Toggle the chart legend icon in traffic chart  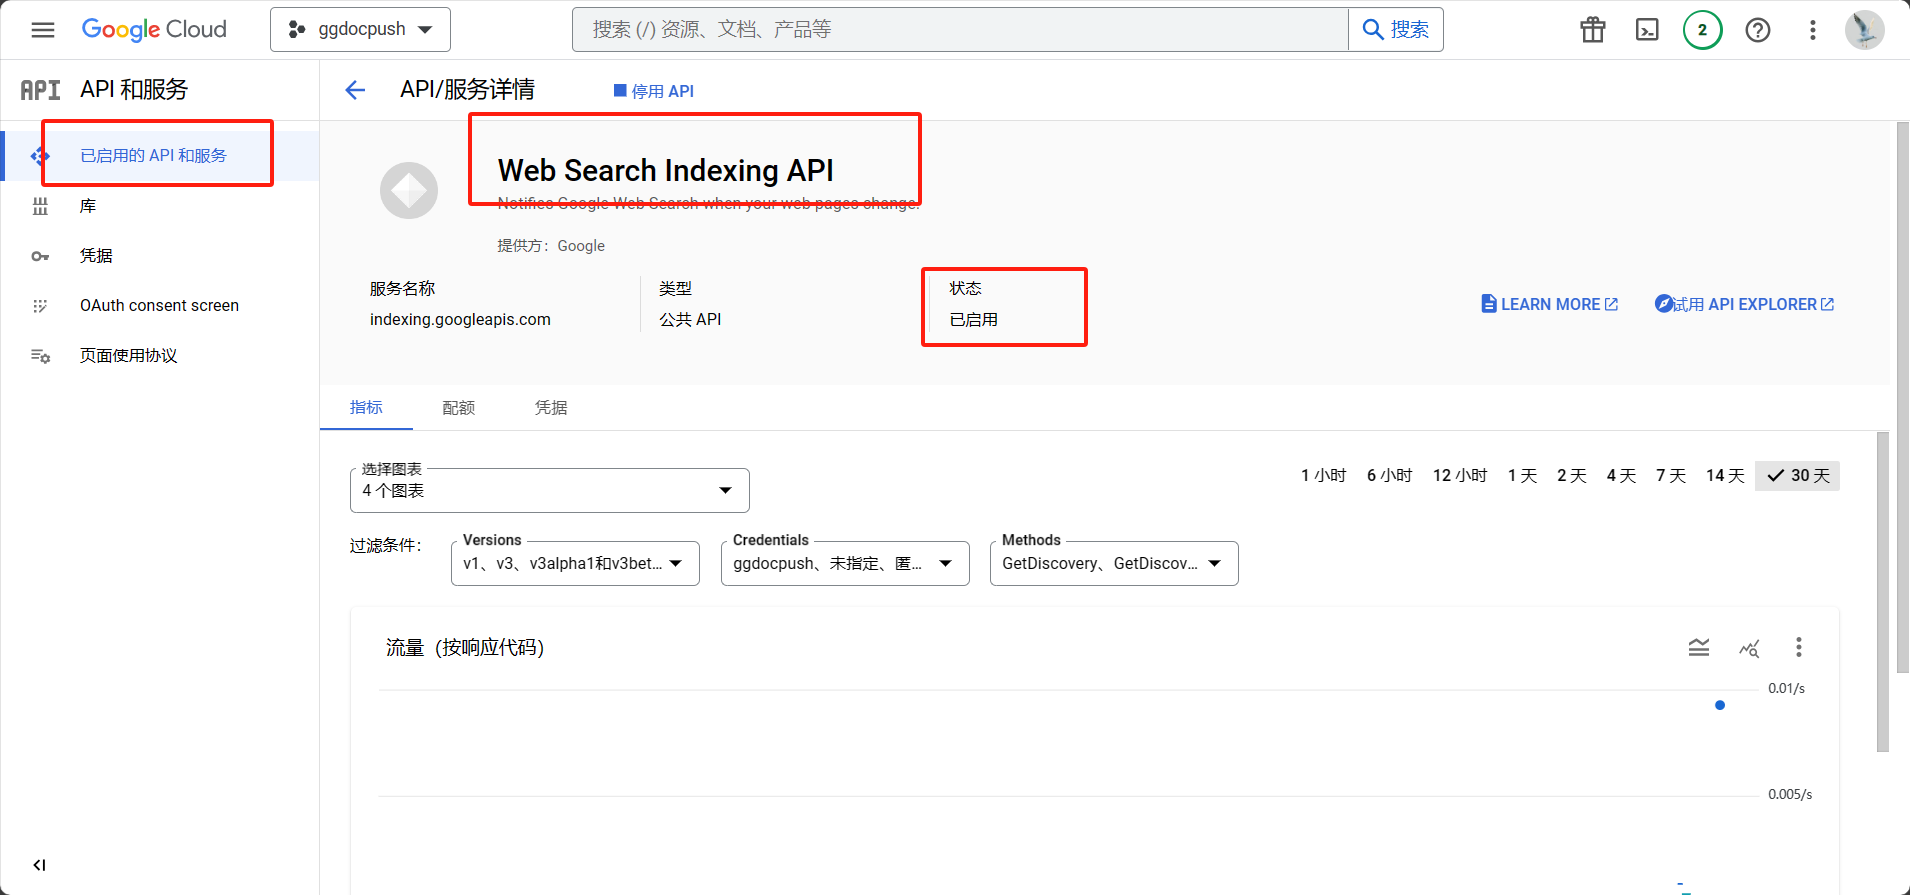[x=1699, y=647]
